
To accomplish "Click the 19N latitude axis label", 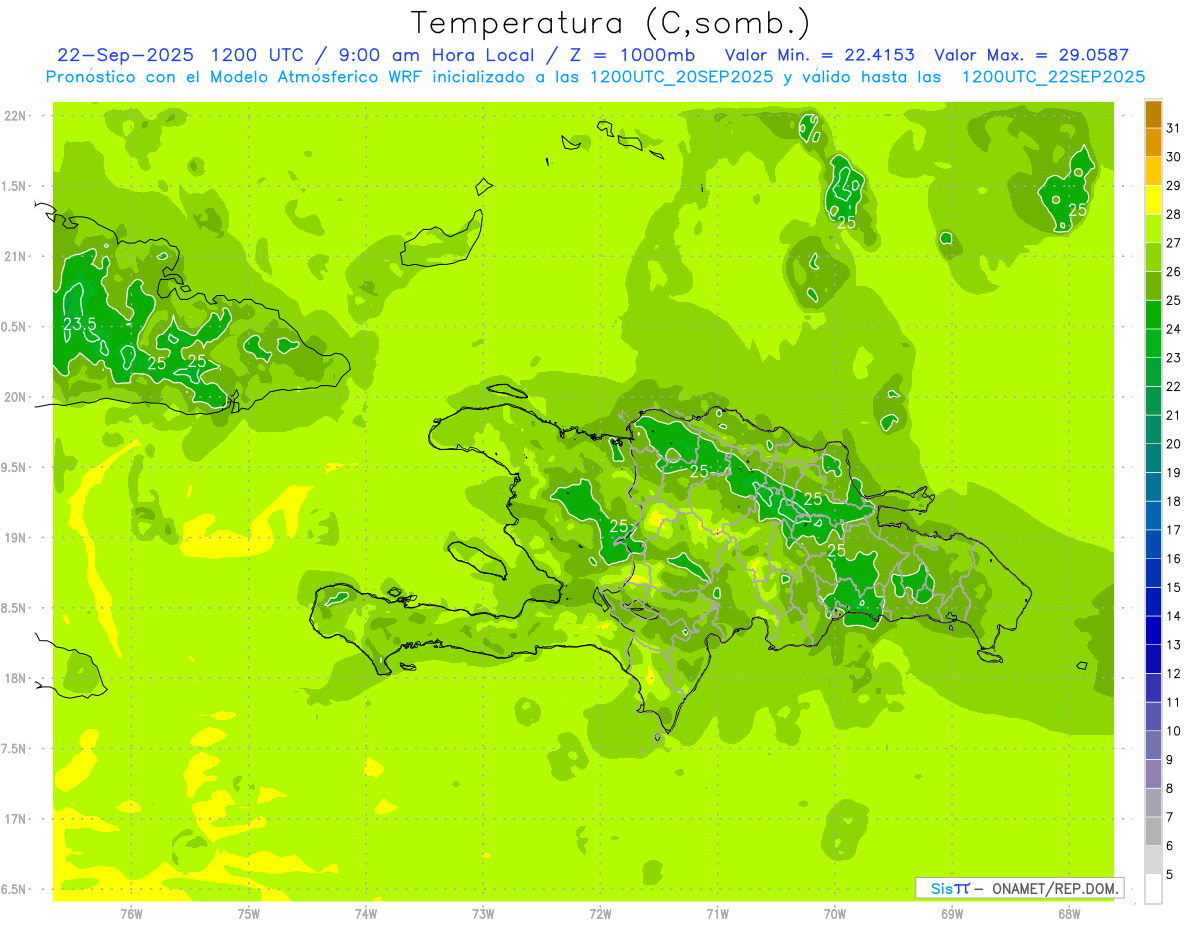I will (x=15, y=538).
